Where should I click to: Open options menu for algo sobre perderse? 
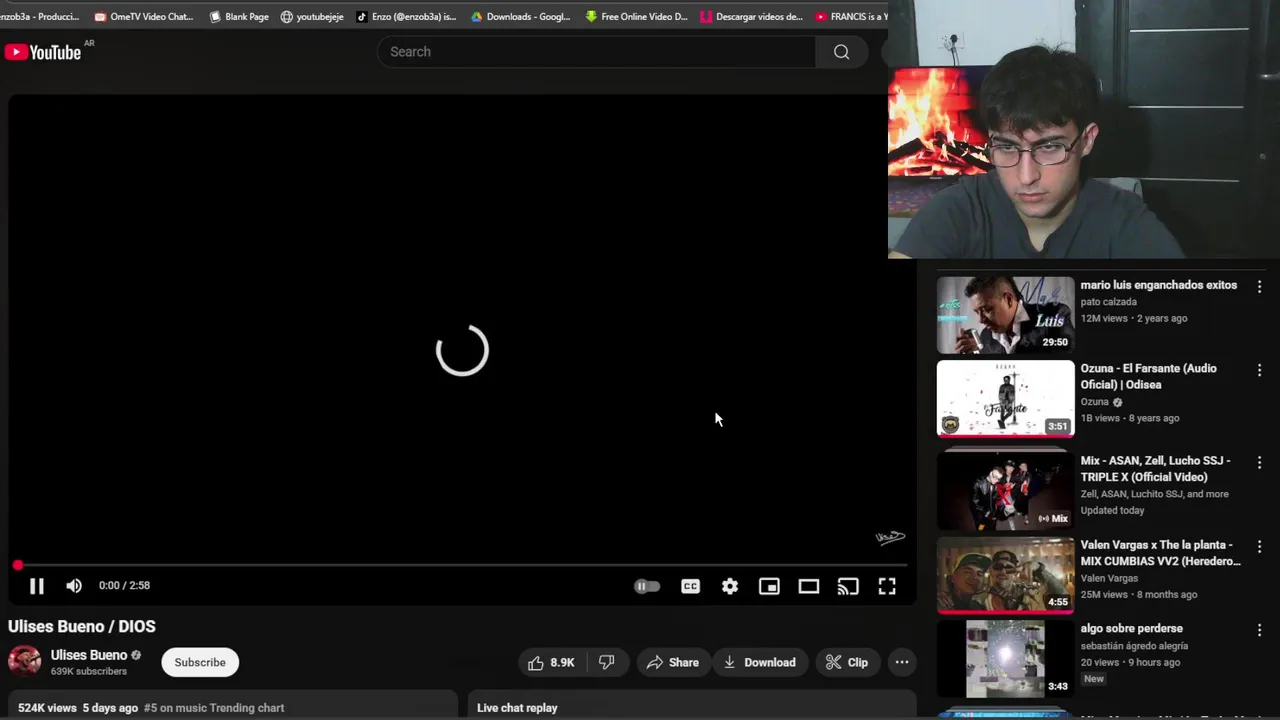(x=1259, y=630)
